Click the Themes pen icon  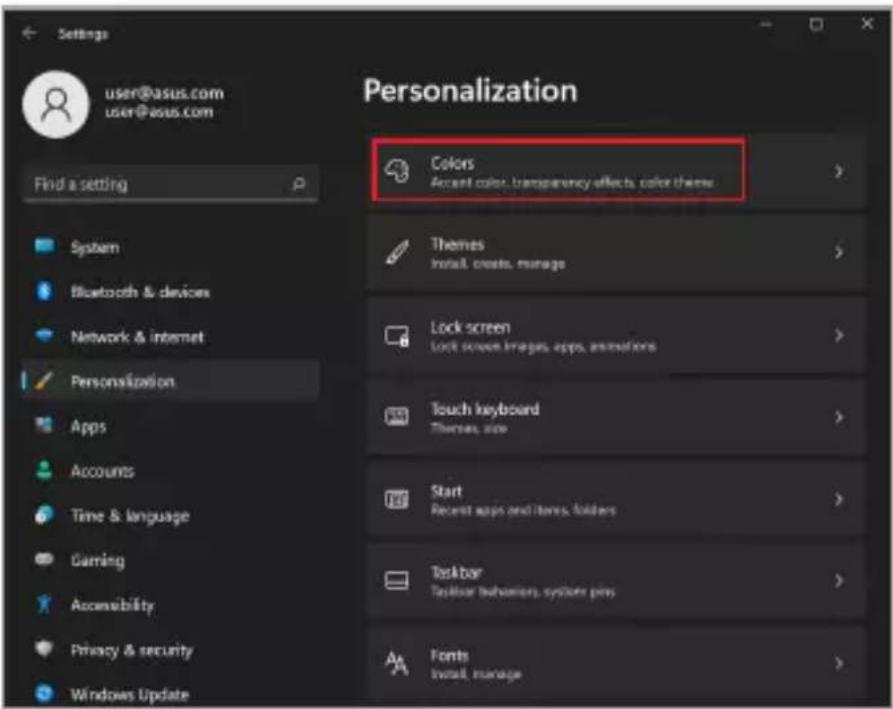point(396,252)
